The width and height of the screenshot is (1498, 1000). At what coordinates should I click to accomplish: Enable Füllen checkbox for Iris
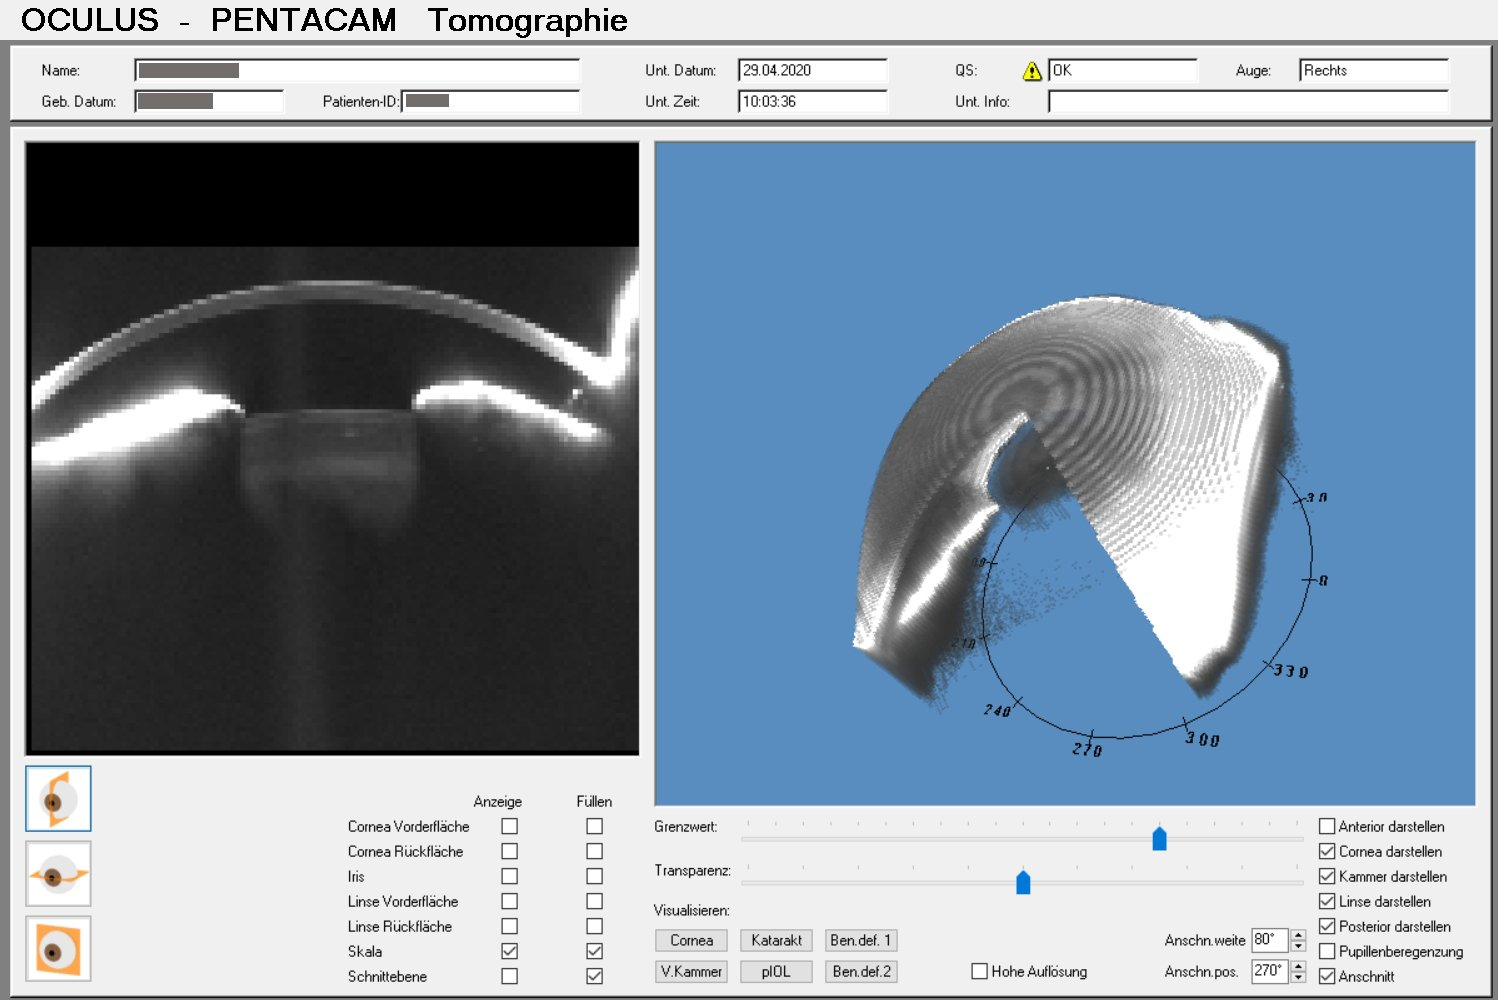595,876
